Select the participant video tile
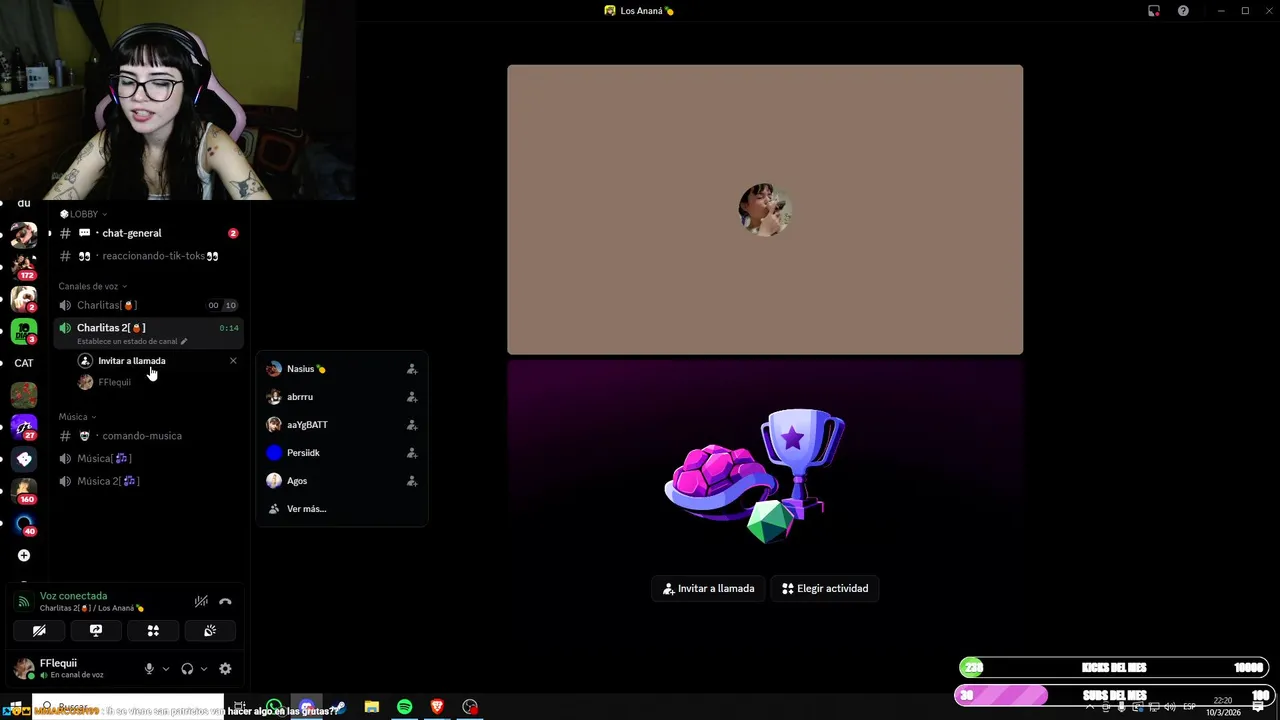This screenshot has height=720, width=1280. coord(765,210)
